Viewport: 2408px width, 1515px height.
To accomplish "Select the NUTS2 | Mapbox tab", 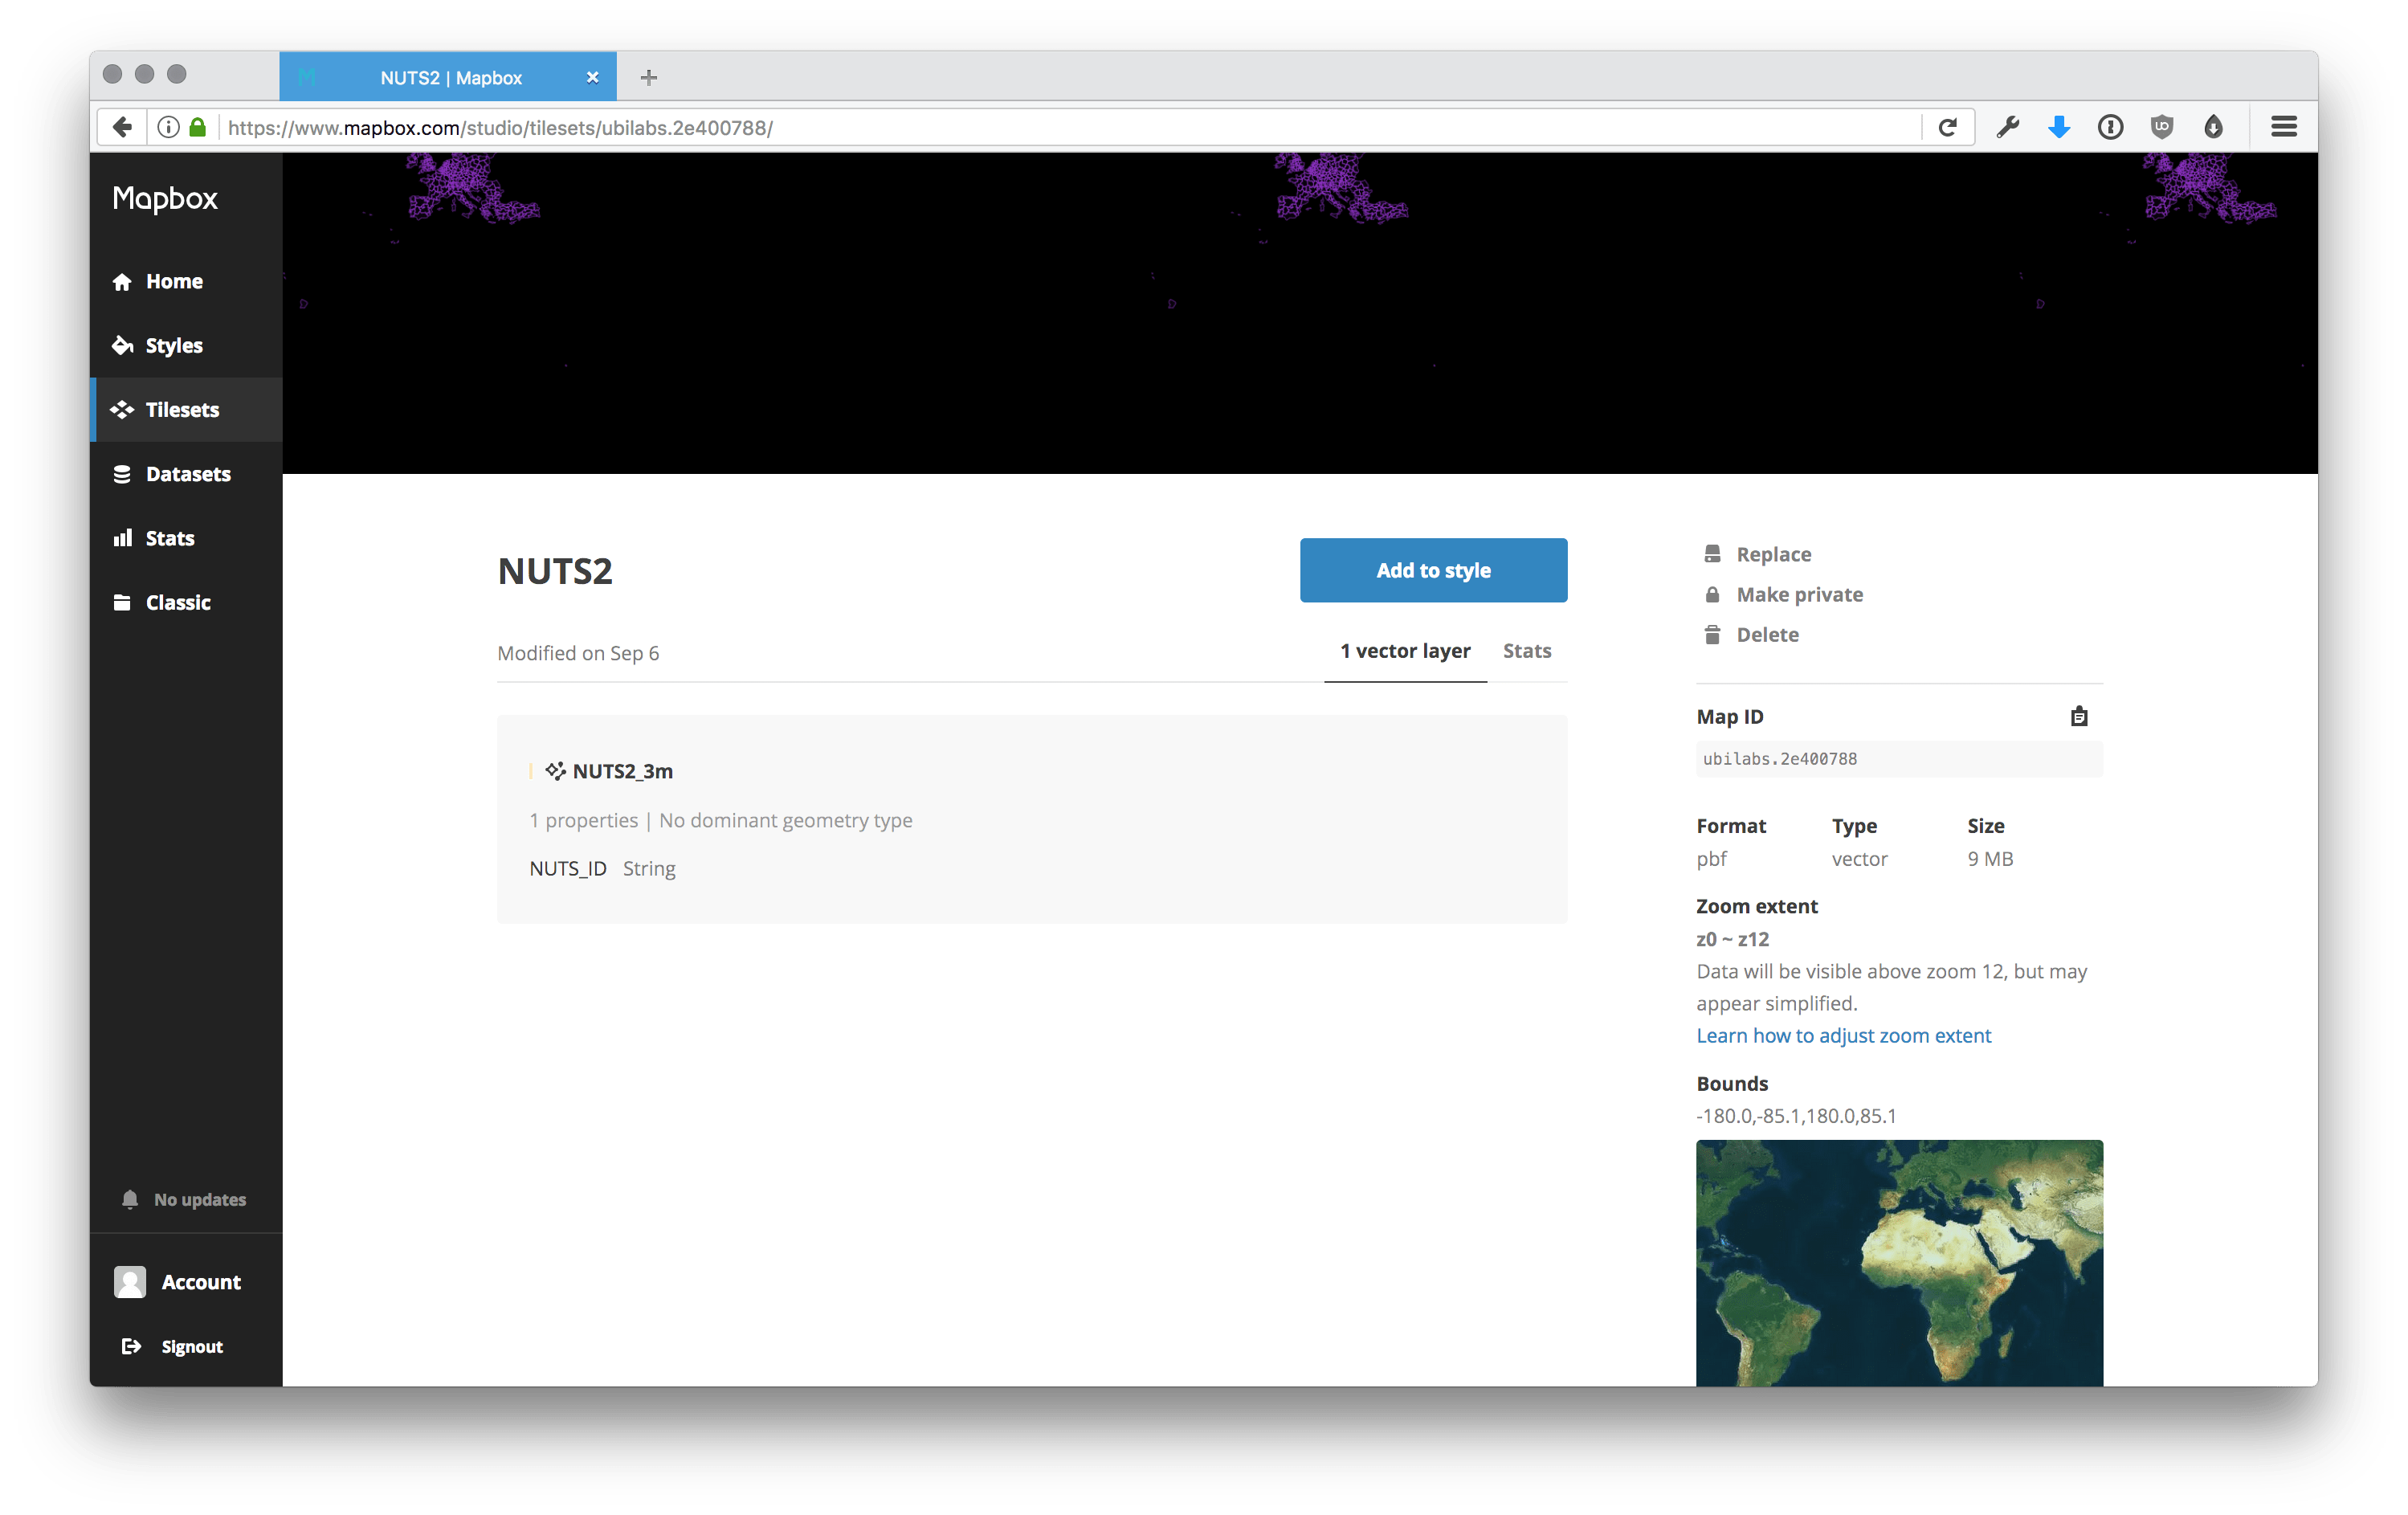I will coord(448,77).
